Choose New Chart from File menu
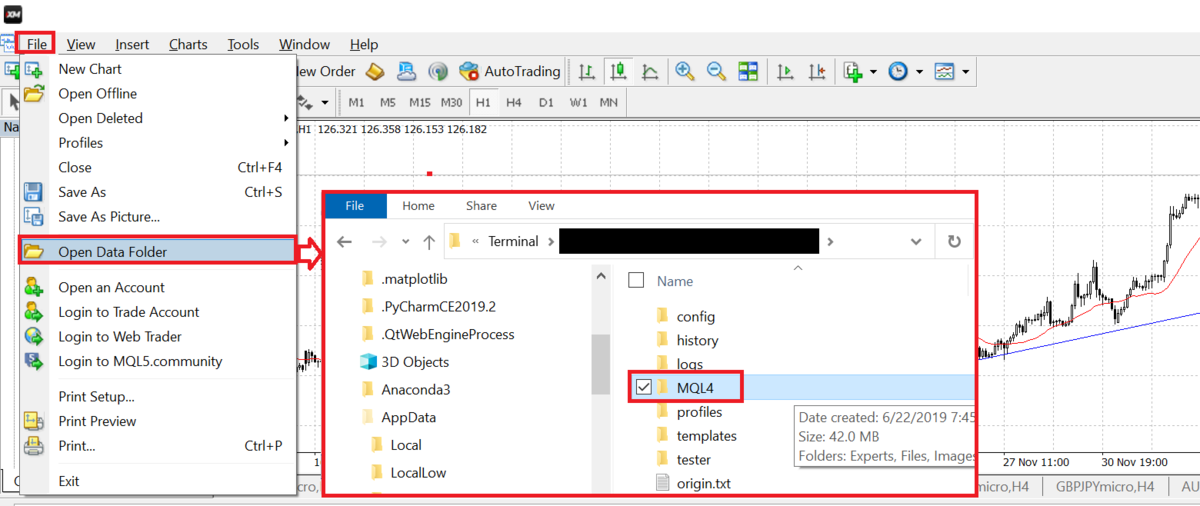Screen dimensions: 1200x506 click(x=158, y=69)
